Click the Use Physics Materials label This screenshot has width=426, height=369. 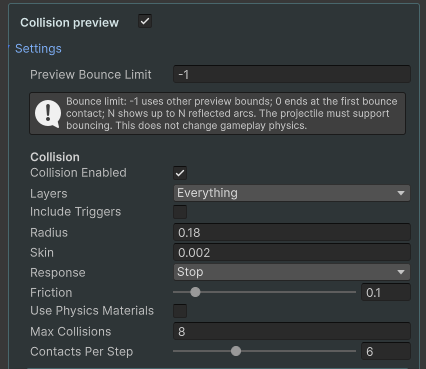click(x=92, y=311)
